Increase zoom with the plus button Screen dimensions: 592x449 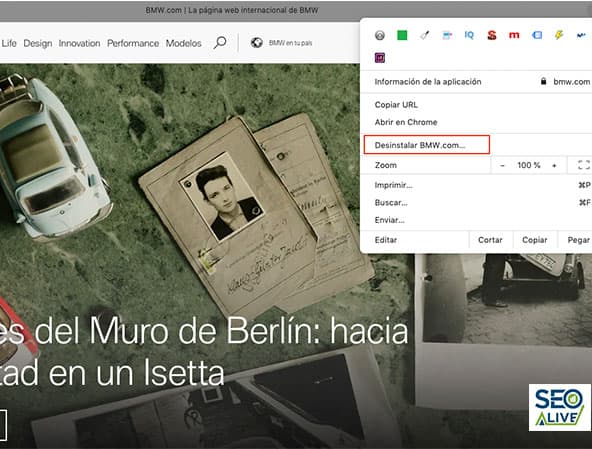[x=554, y=165]
